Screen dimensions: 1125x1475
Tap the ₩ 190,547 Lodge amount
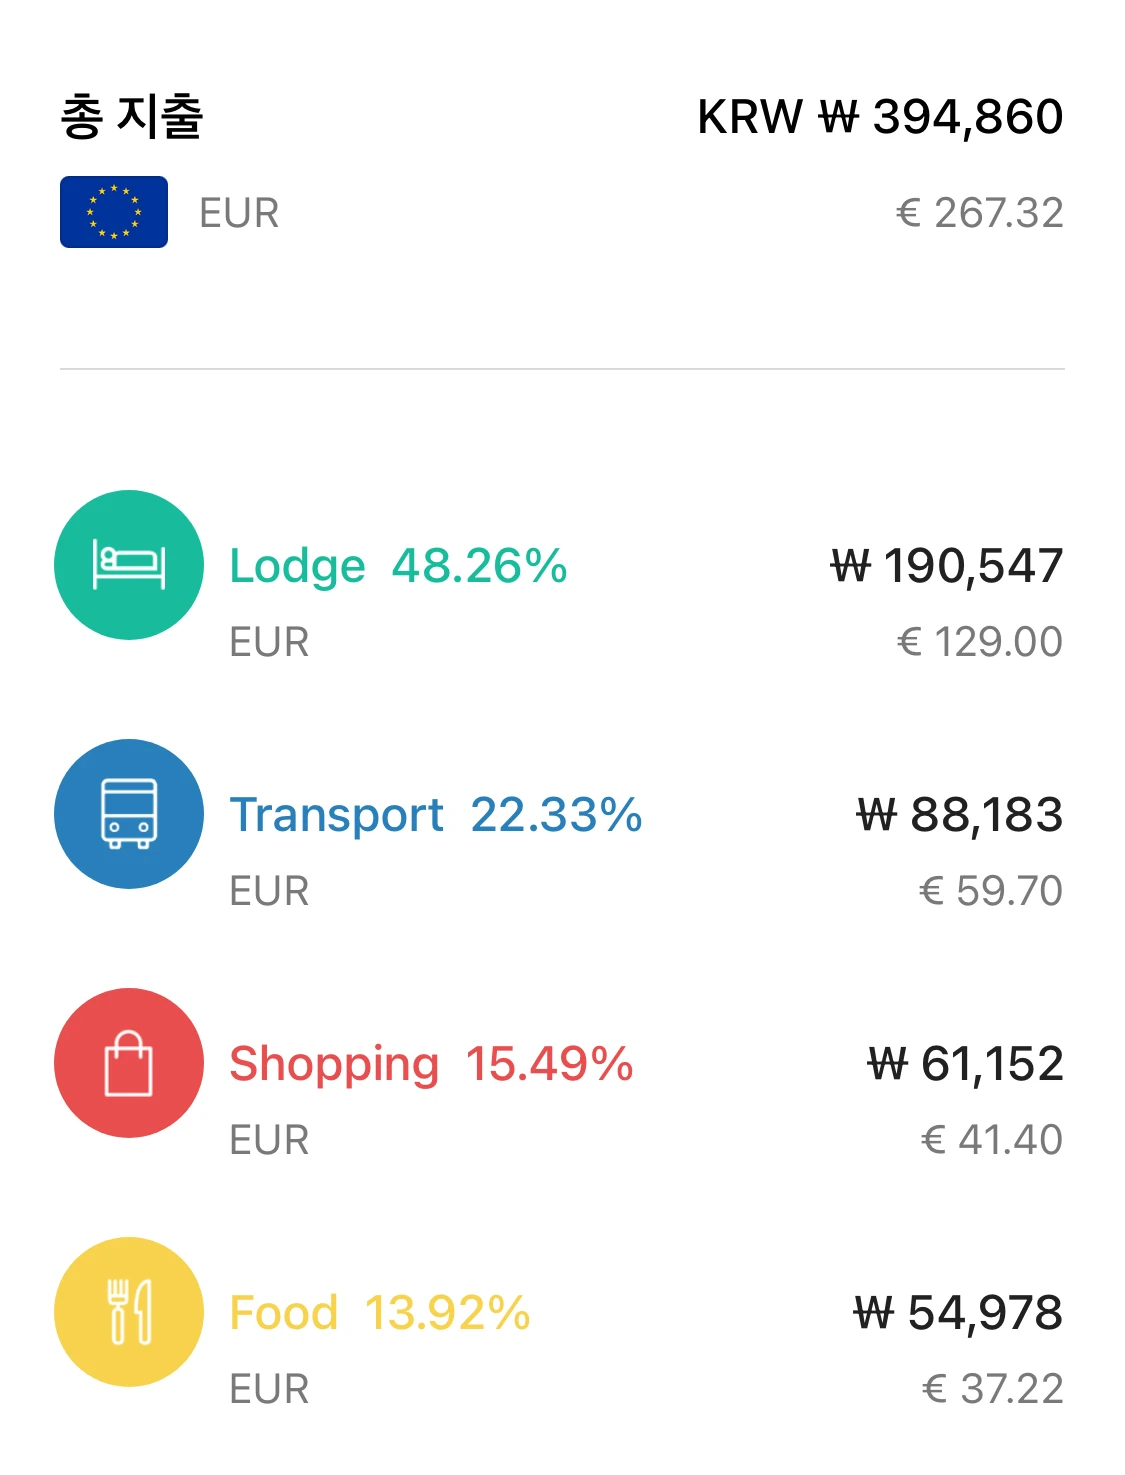coord(947,566)
